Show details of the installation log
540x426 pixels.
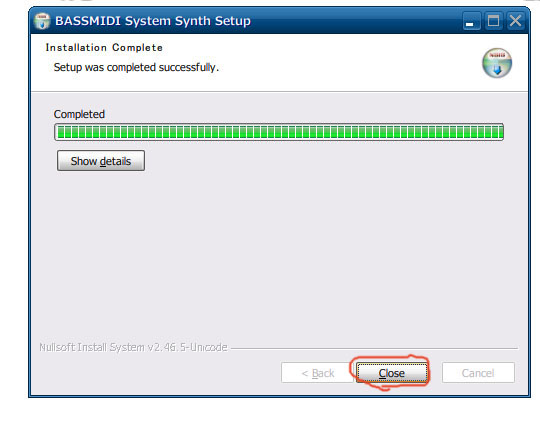click(101, 160)
